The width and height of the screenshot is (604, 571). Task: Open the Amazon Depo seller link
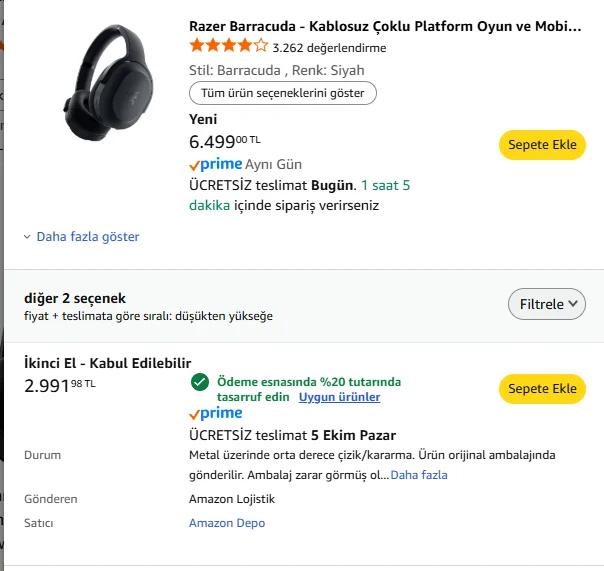click(x=227, y=523)
